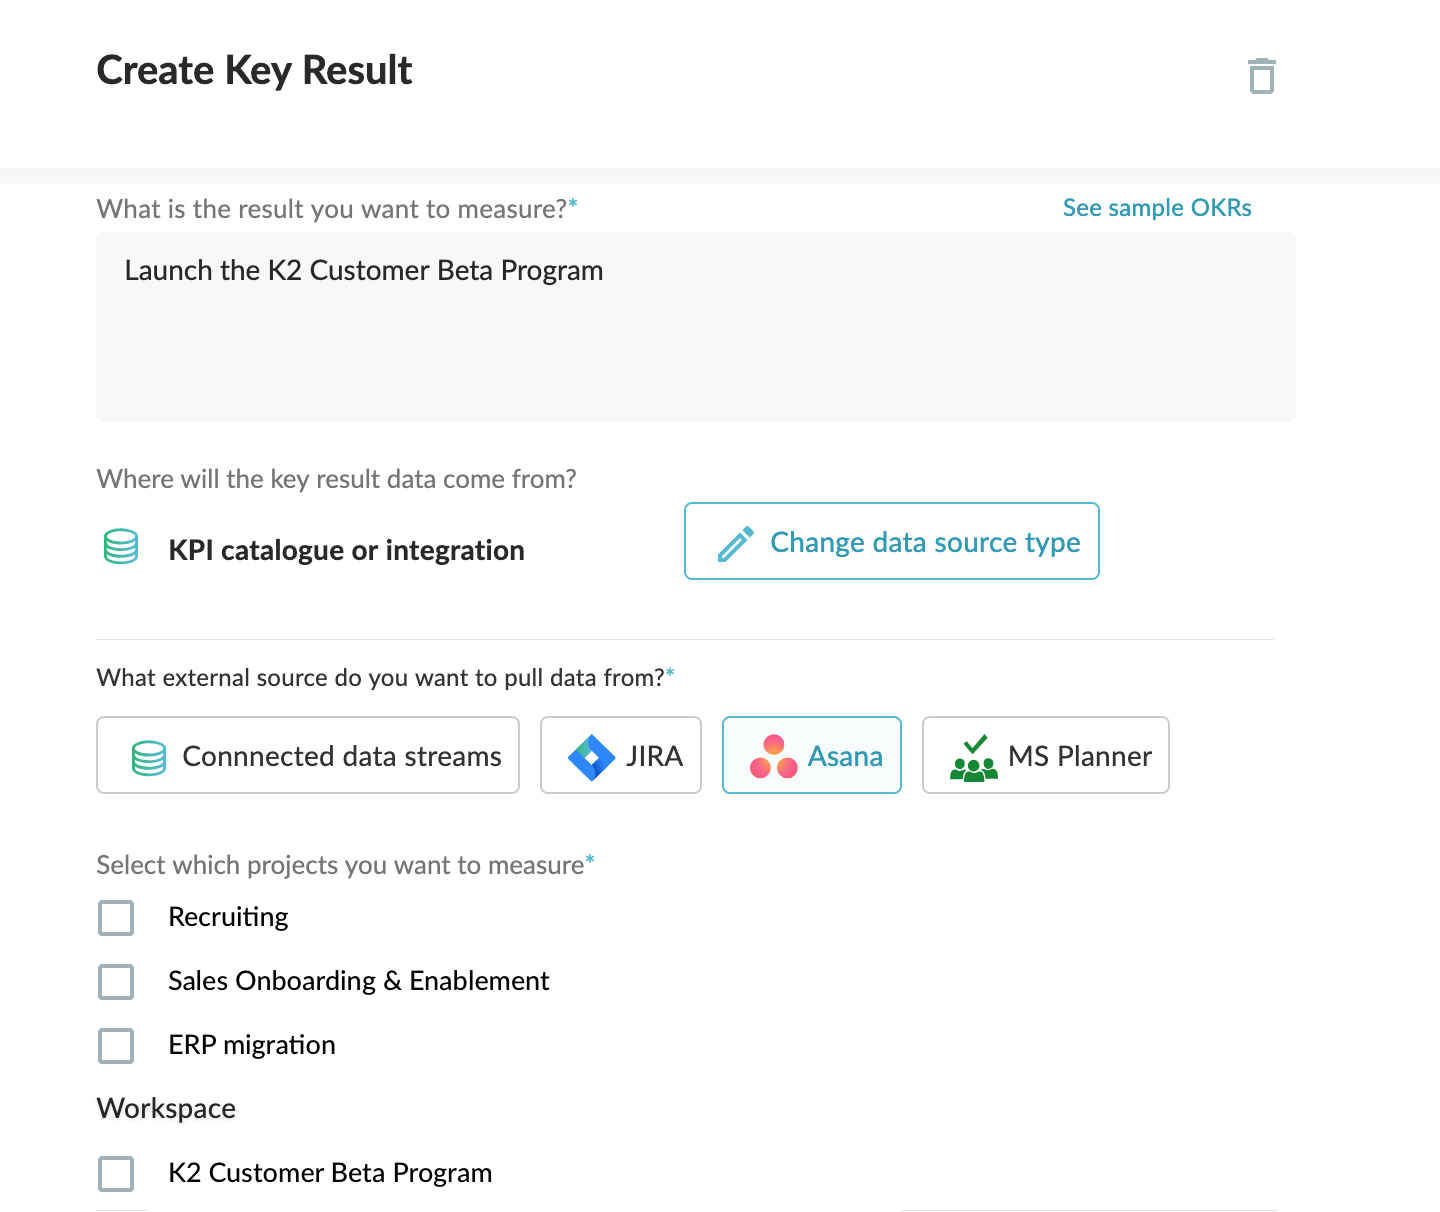The height and width of the screenshot is (1212, 1440).
Task: Click the ERP migration project name
Action: click(252, 1045)
